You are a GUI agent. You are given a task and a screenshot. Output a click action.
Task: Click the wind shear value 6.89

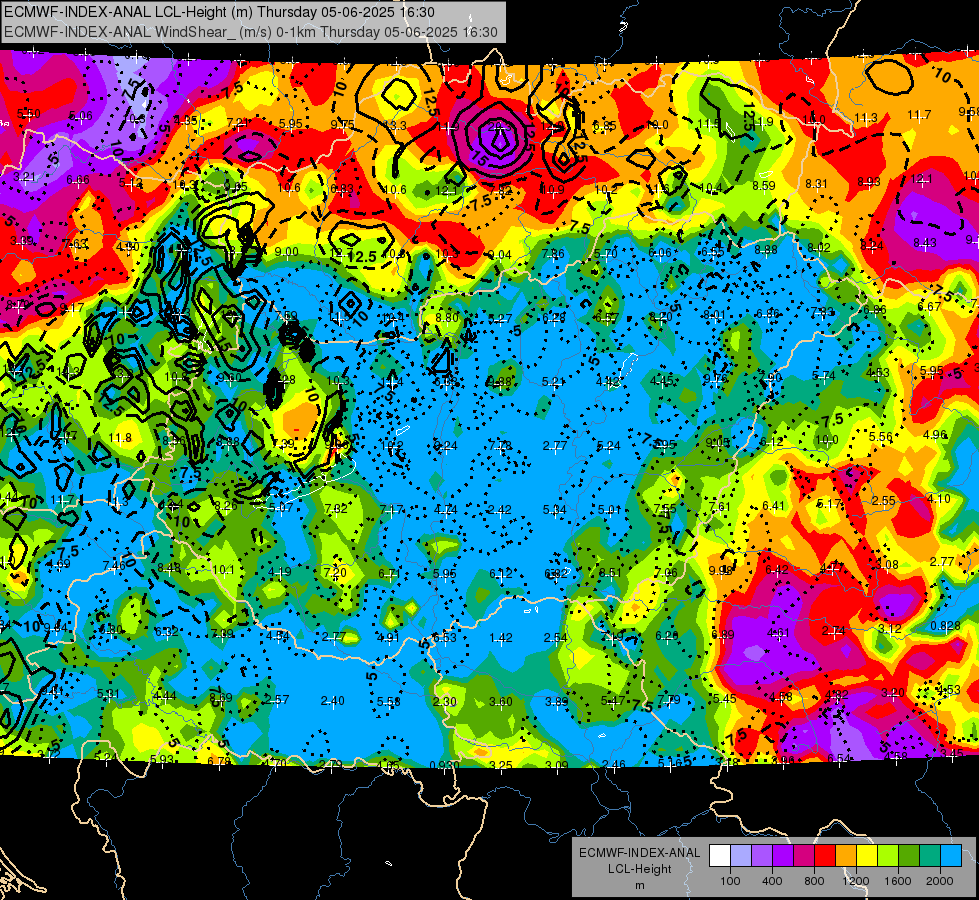(723, 635)
